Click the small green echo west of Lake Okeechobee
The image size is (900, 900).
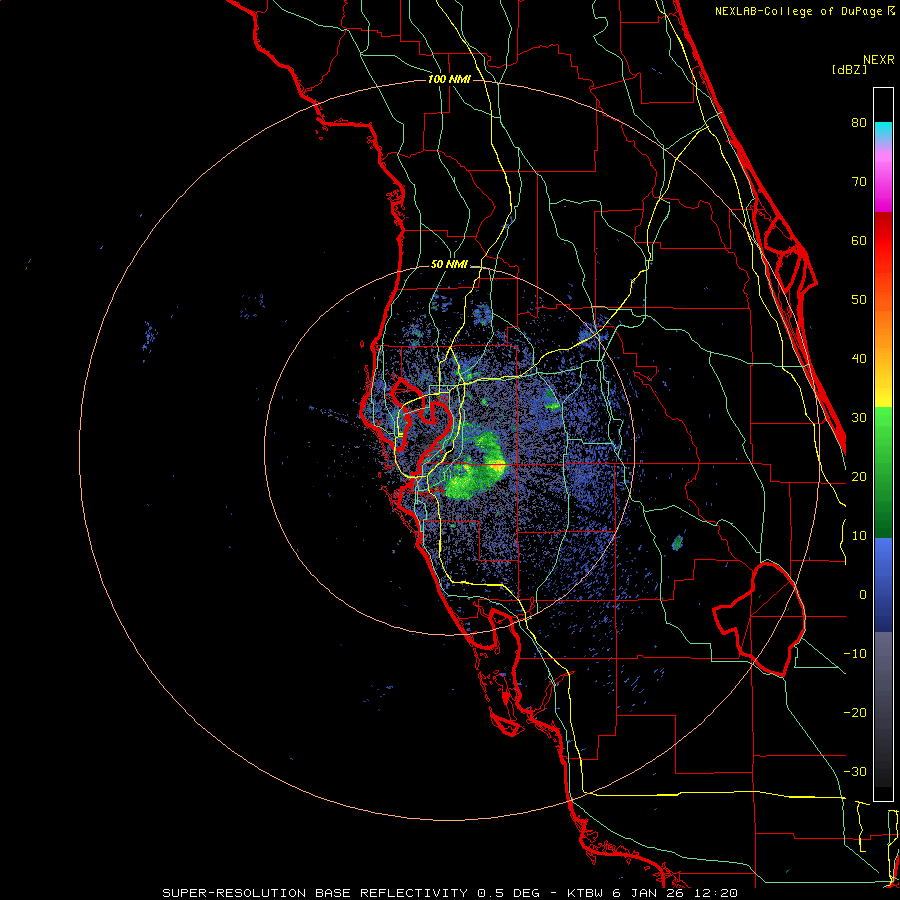pyautogui.click(x=677, y=542)
